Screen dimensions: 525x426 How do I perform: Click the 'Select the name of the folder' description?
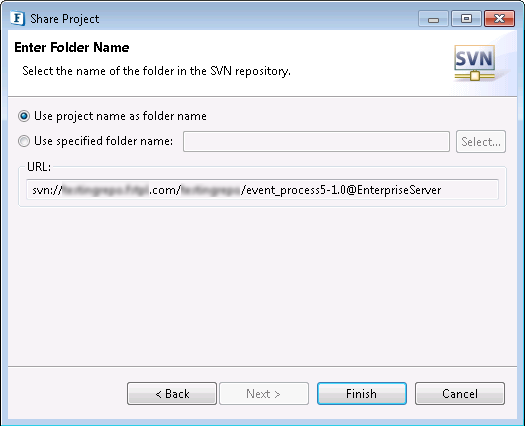pyautogui.click(x=156, y=71)
